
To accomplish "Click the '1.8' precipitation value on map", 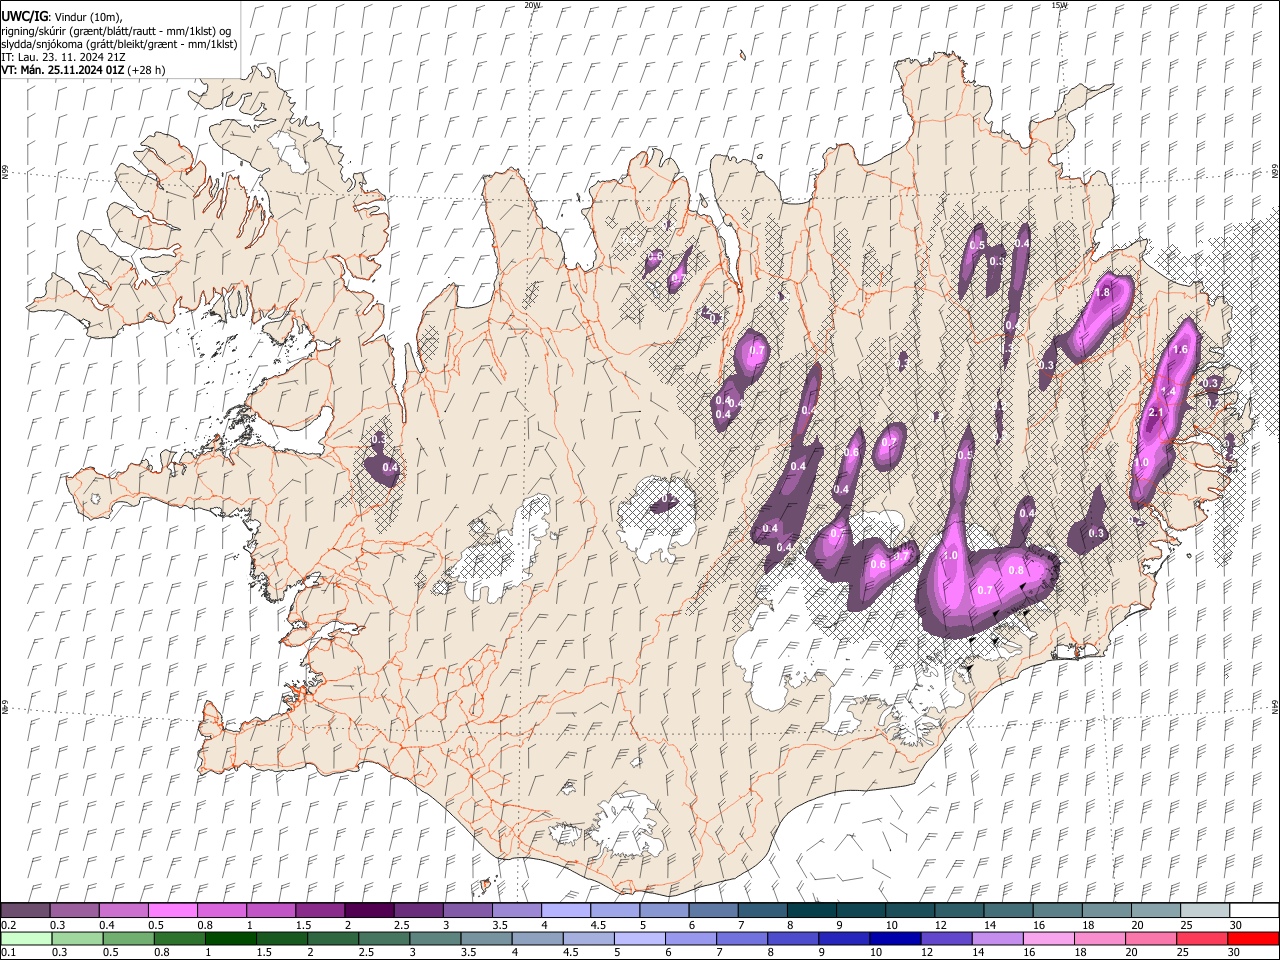I will (1104, 293).
